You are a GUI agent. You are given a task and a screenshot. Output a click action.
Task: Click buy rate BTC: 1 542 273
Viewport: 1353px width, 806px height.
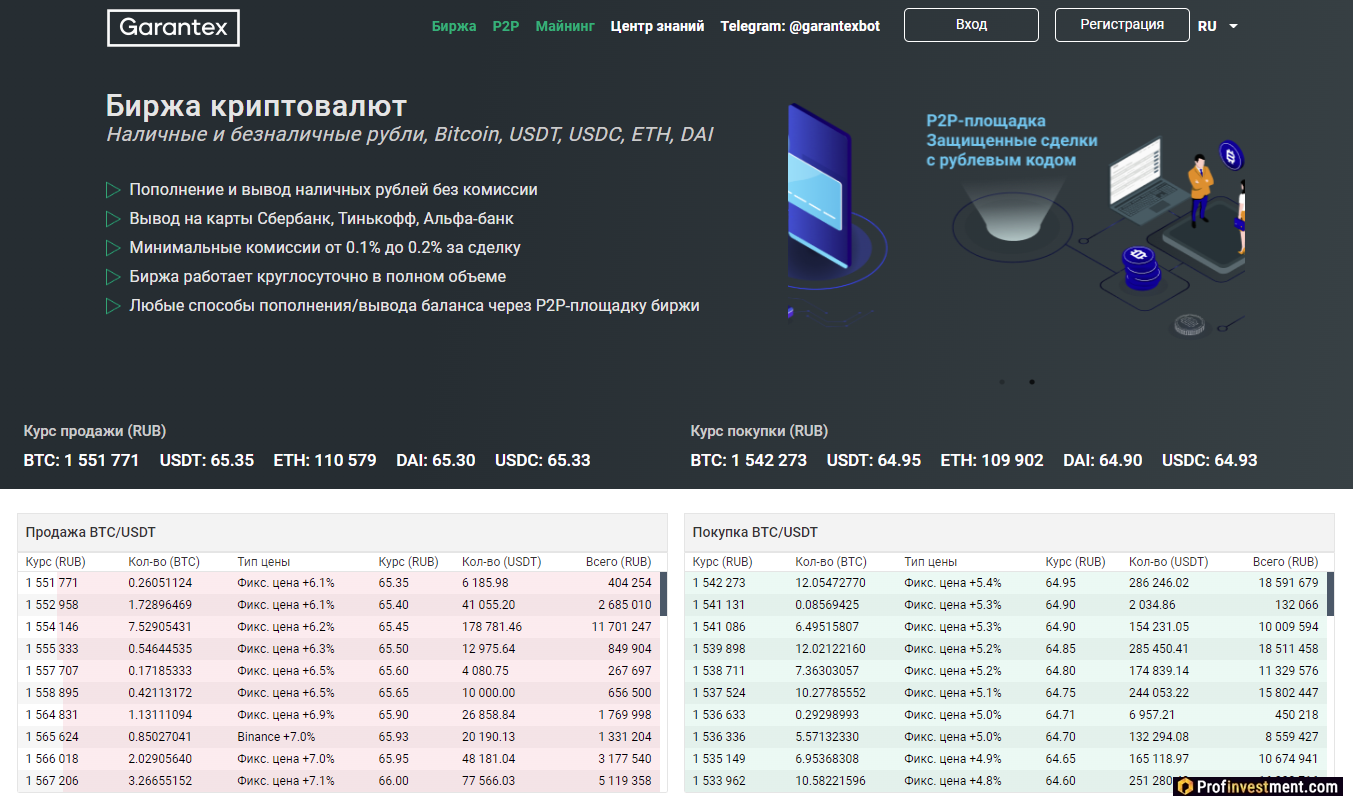click(x=749, y=460)
